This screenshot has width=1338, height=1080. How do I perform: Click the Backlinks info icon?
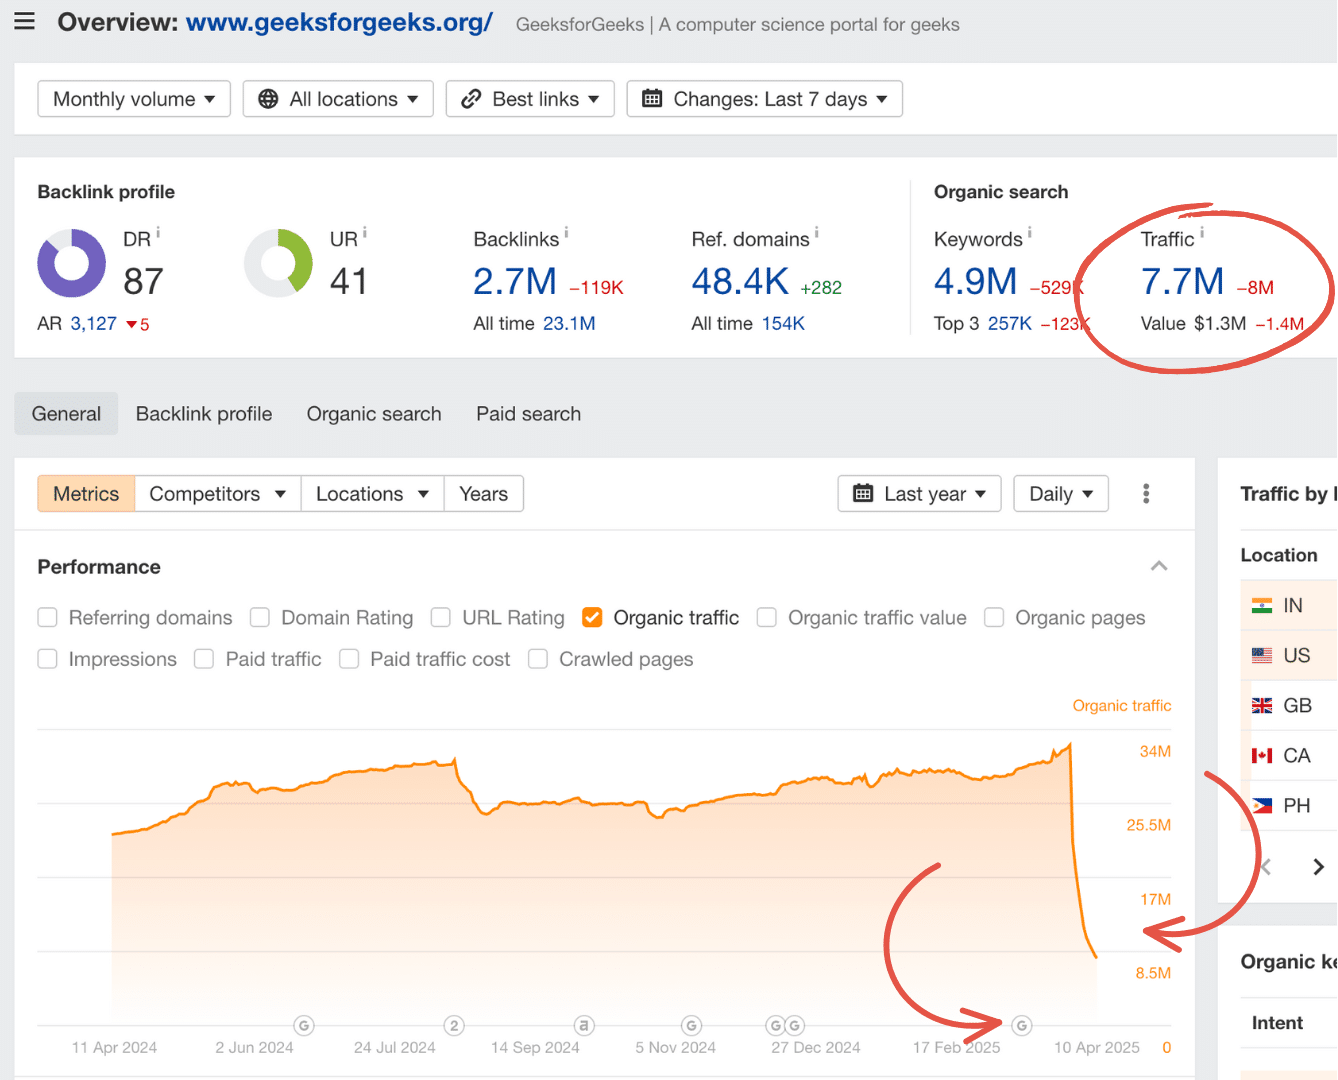pos(566,233)
